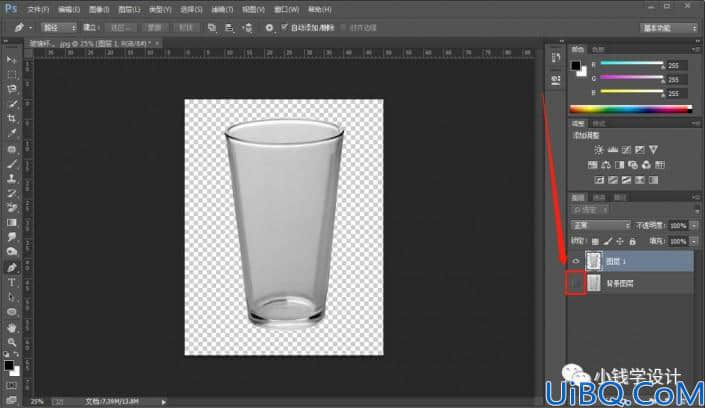Viewport: 705px width, 408px height.
Task: Select the Healing Brush tool
Action: coord(12,149)
